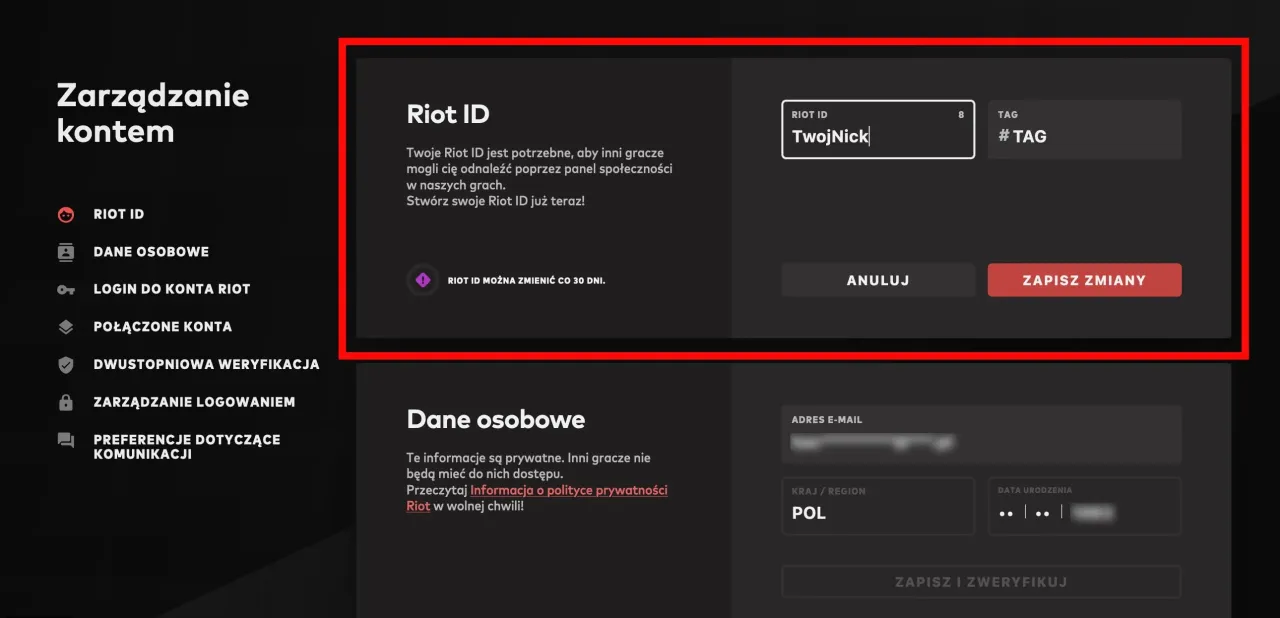Open the DANE OSOBOWE section
The height and width of the screenshot is (618, 1280).
click(151, 251)
